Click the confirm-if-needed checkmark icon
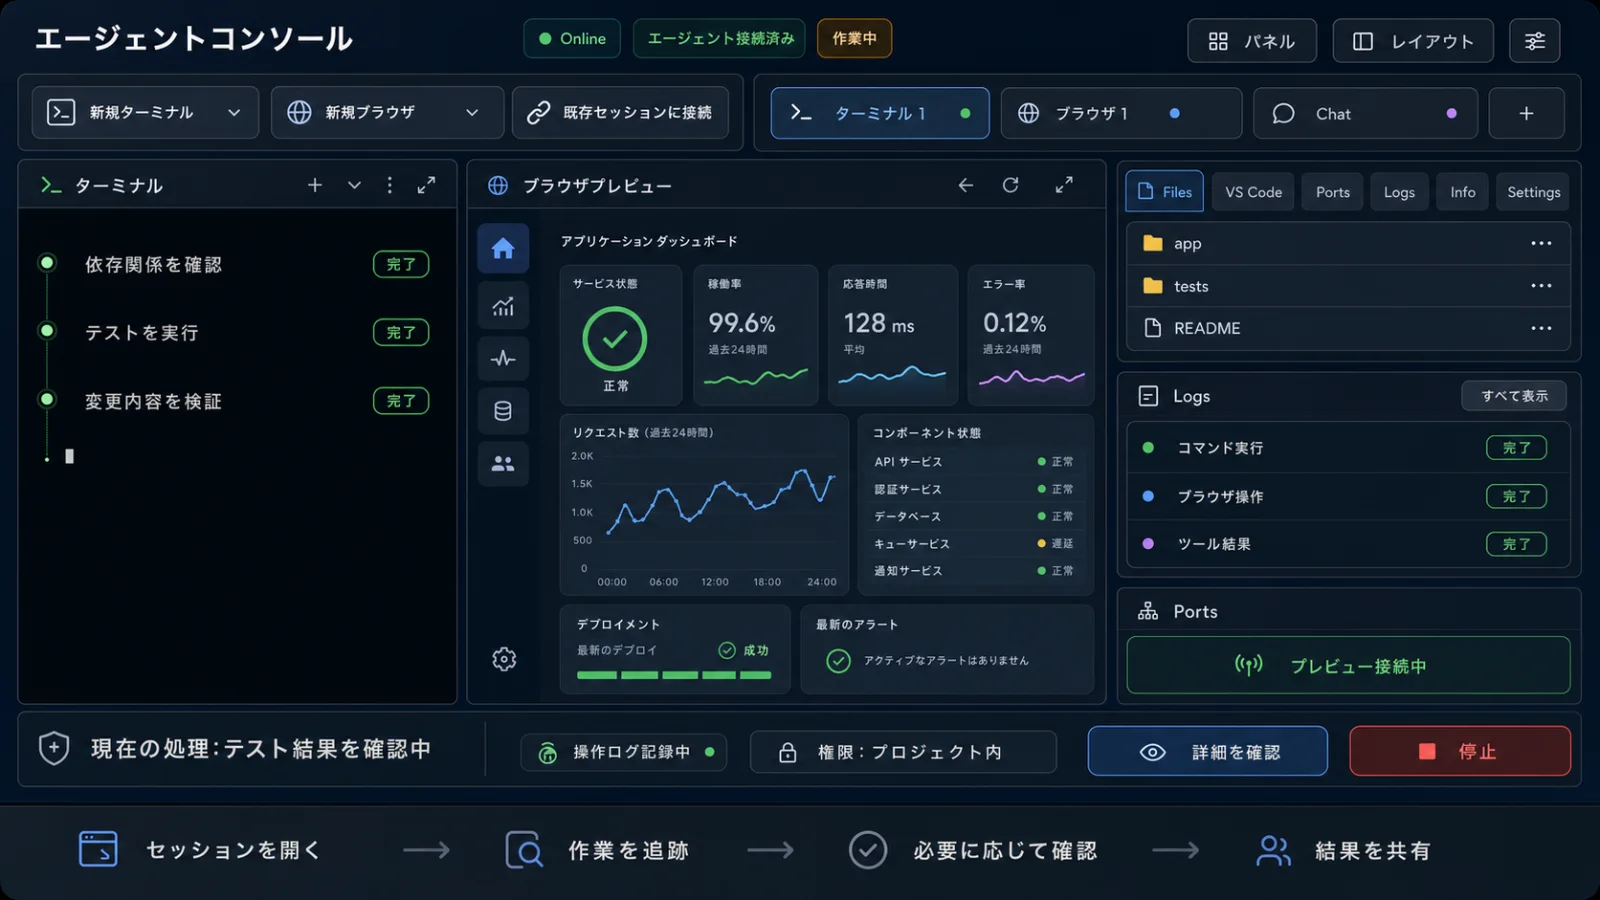 [x=868, y=850]
